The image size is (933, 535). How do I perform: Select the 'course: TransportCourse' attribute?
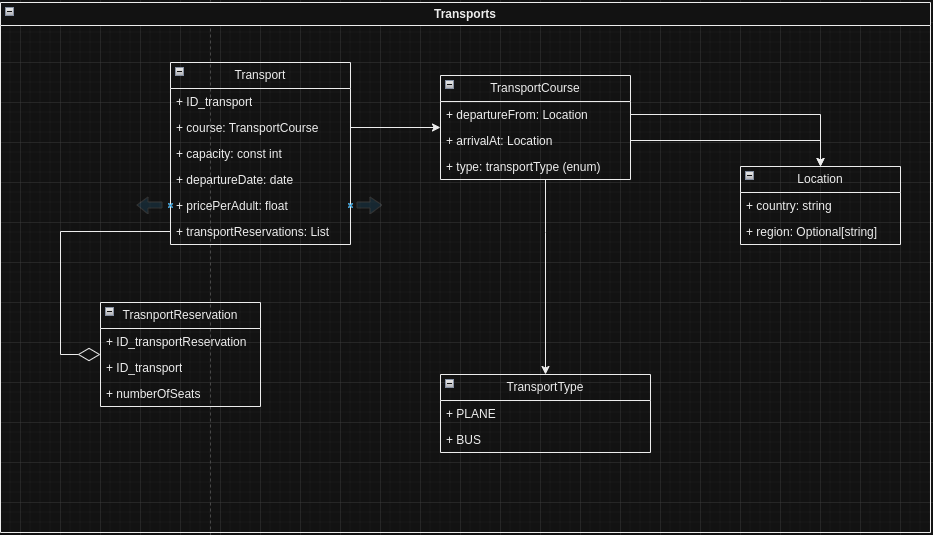pos(260,128)
